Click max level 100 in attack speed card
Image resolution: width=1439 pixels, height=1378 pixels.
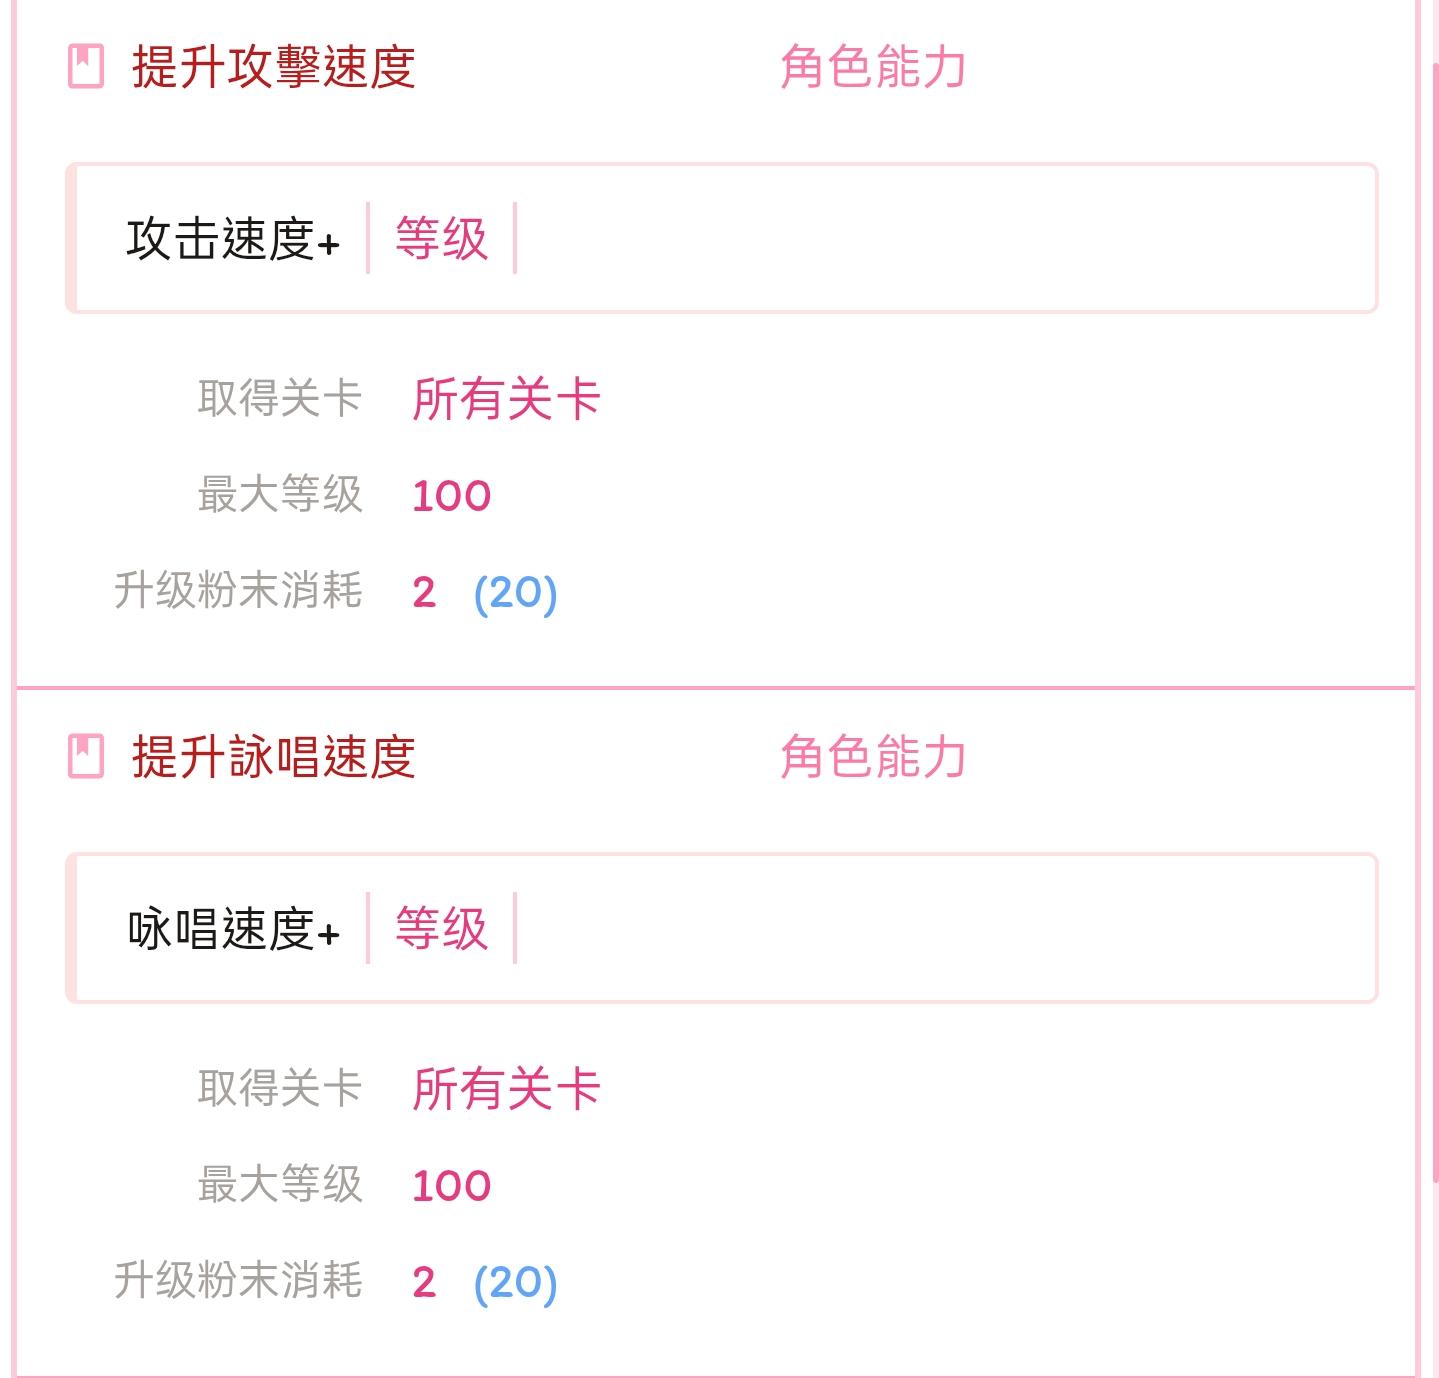click(451, 496)
